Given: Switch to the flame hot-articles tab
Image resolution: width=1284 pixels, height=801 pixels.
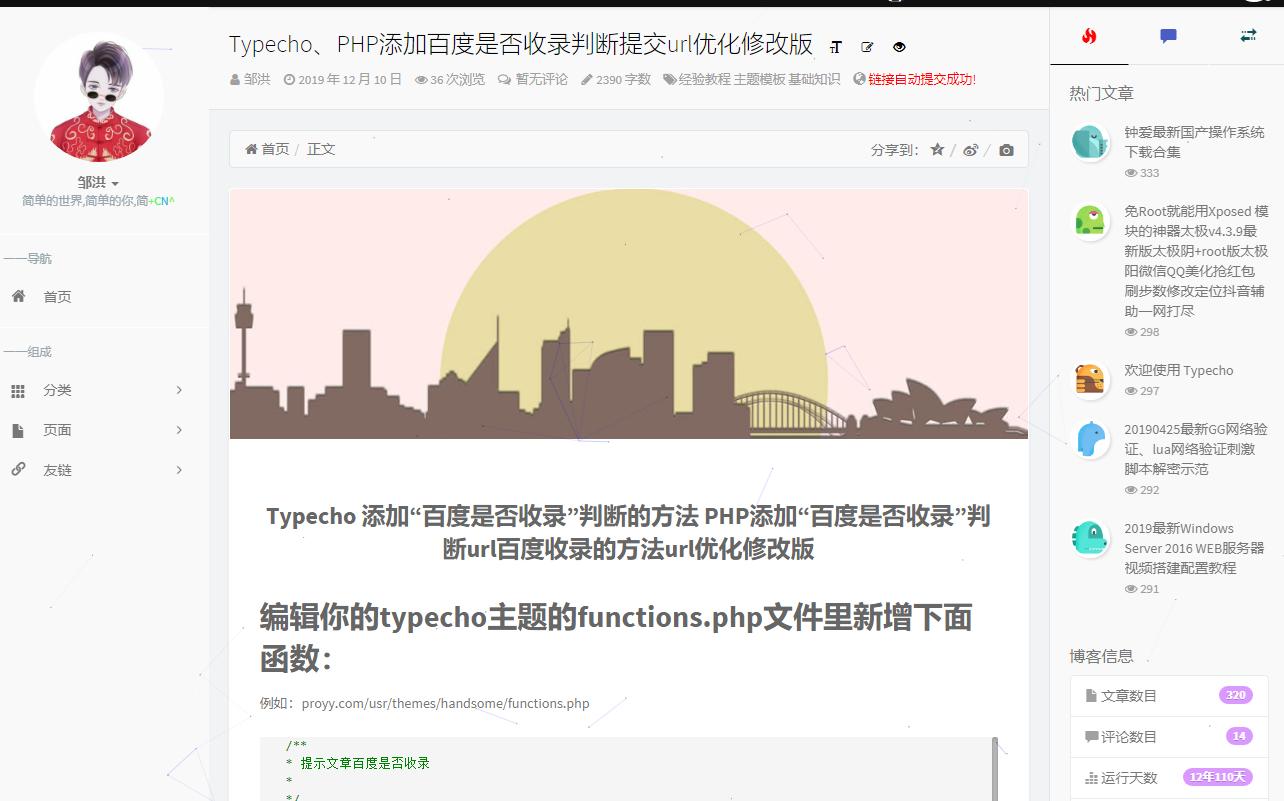Looking at the screenshot, I should 1089,35.
